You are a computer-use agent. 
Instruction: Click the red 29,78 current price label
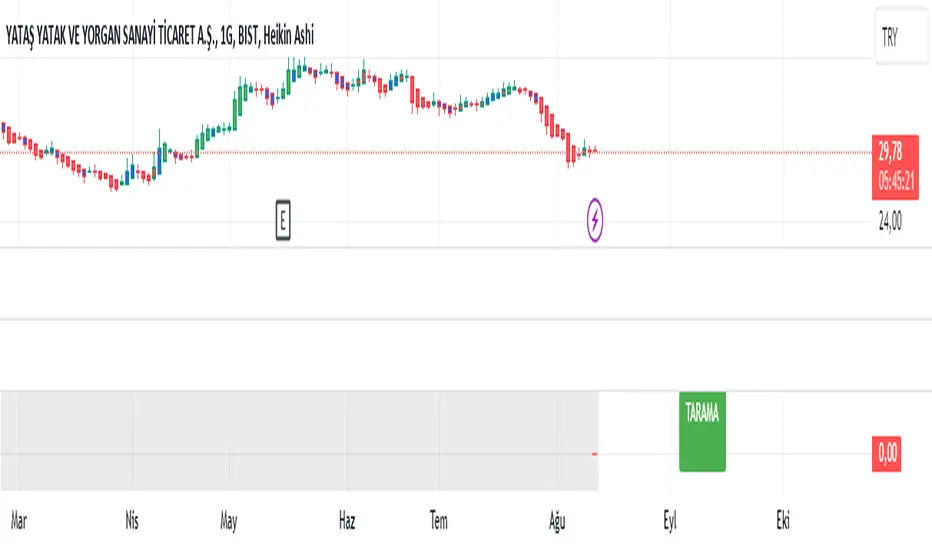coord(888,150)
